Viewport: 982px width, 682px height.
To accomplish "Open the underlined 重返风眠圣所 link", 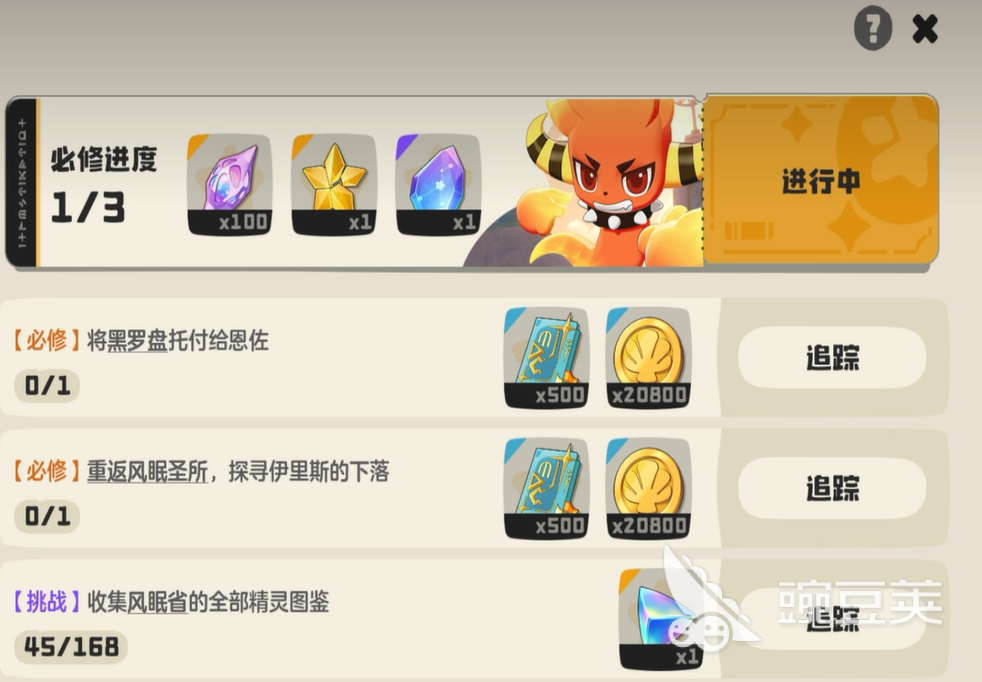I will point(147,472).
